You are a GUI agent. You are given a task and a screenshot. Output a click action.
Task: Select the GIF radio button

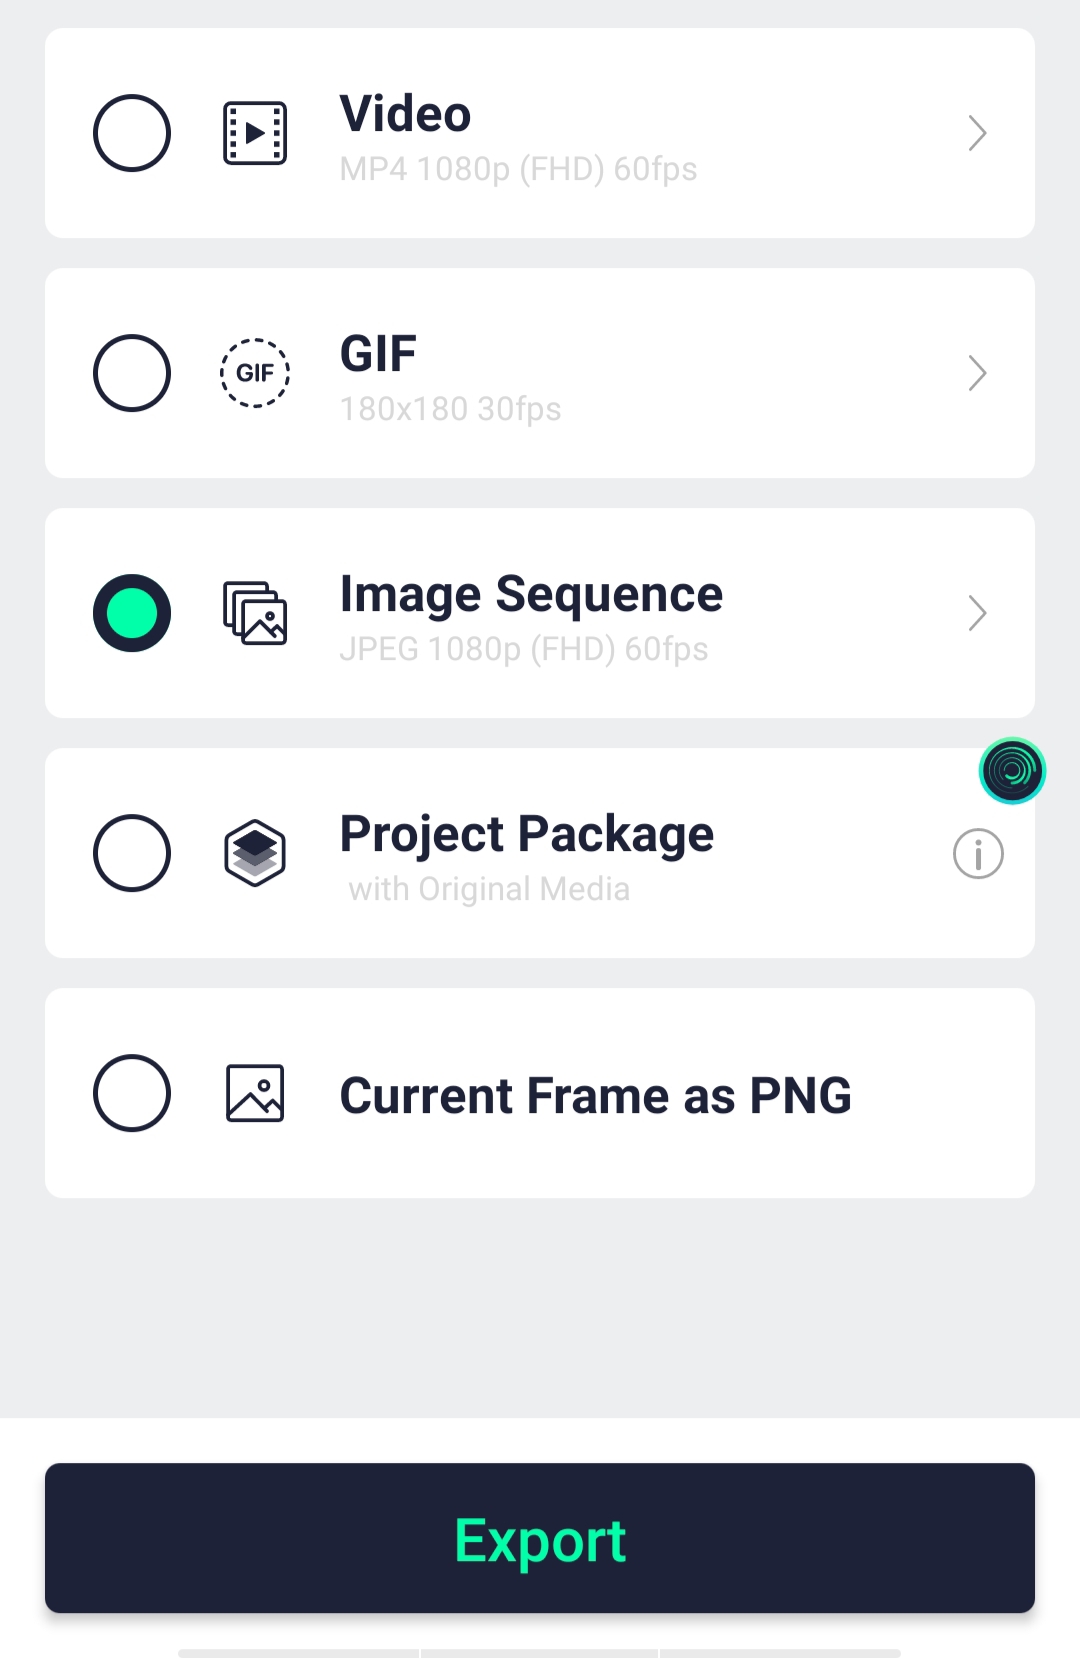click(132, 373)
